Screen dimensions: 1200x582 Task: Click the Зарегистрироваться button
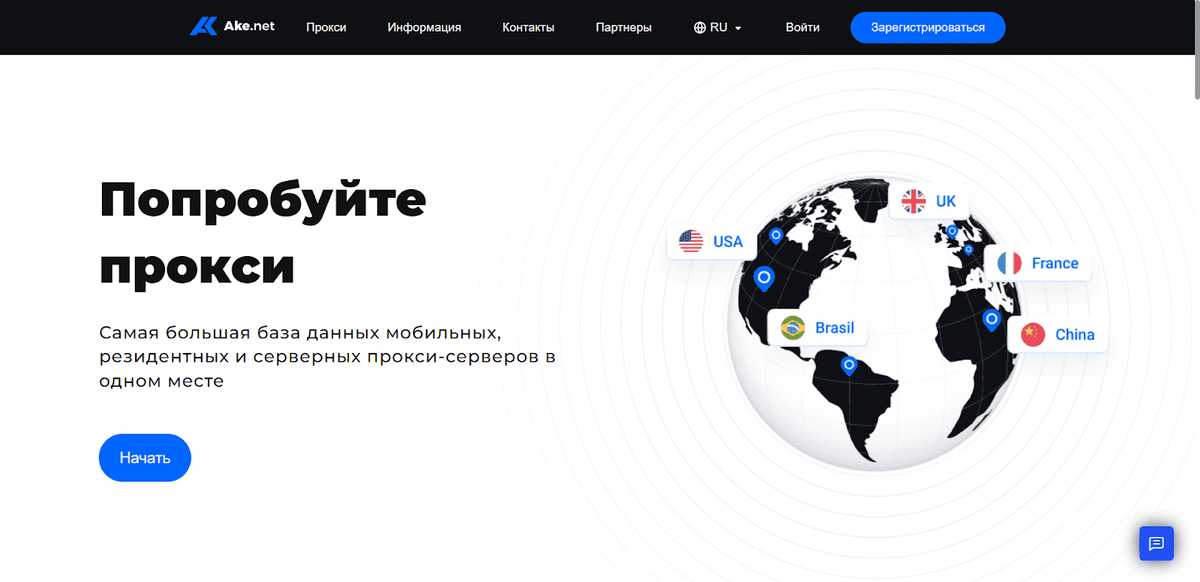[x=927, y=28]
